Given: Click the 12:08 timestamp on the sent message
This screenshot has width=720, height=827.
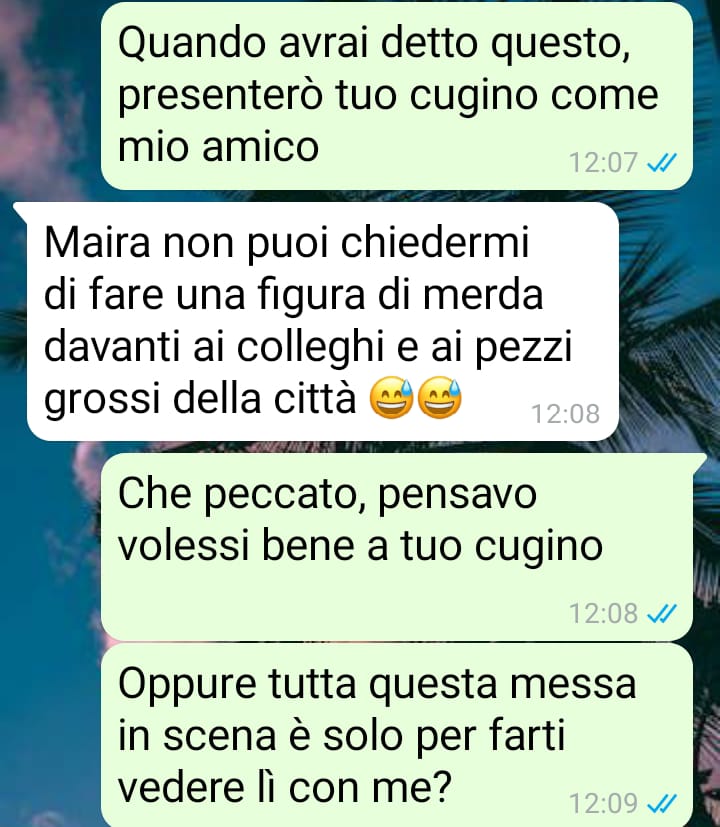Looking at the screenshot, I should tap(603, 613).
